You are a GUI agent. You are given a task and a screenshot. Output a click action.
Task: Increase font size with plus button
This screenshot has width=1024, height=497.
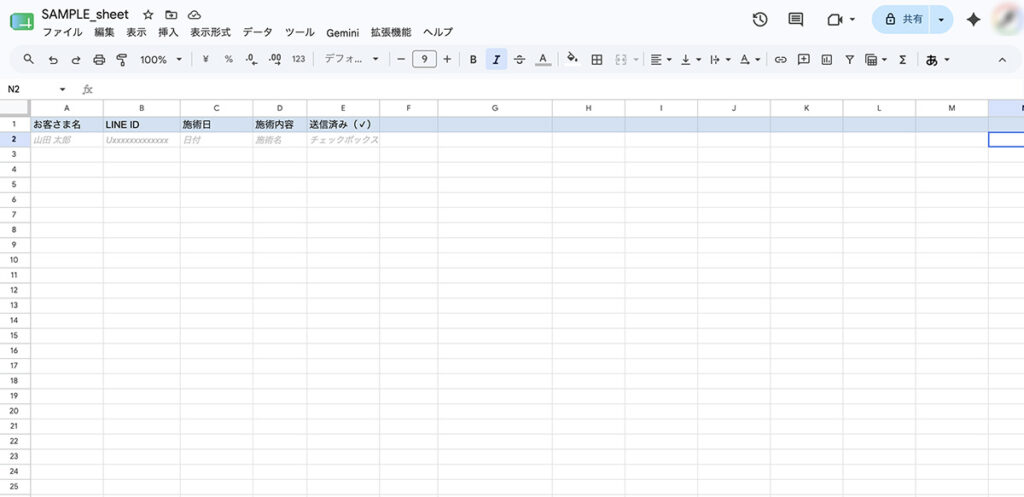(x=447, y=59)
